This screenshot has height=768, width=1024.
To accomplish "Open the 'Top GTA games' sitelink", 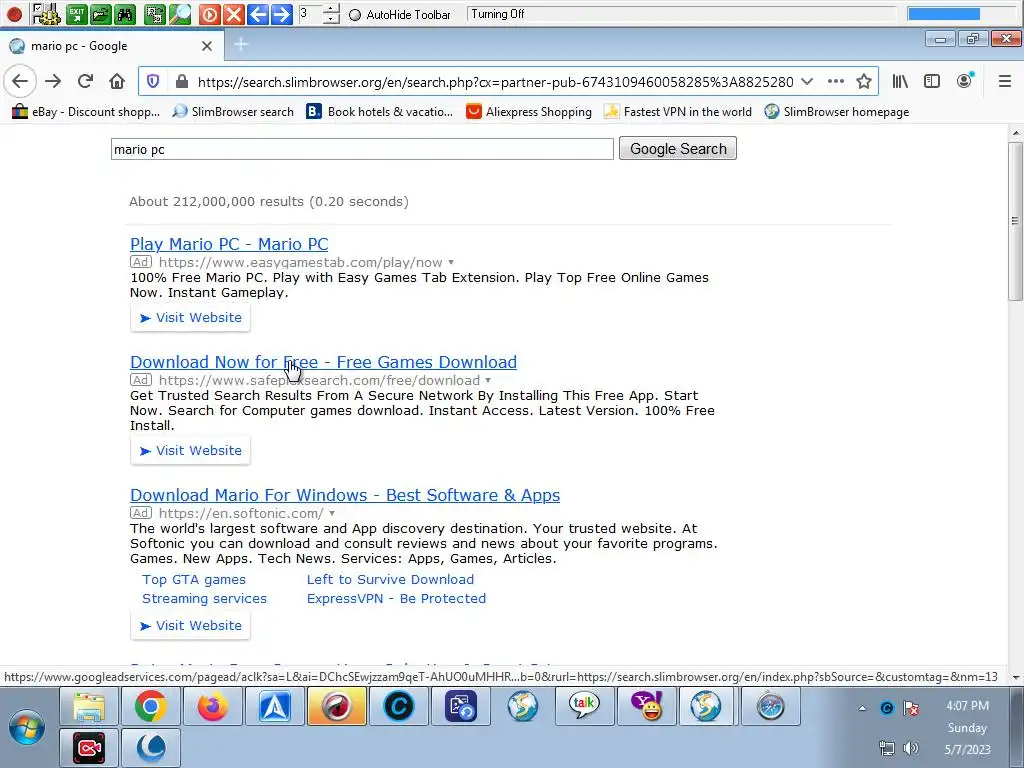I will tap(194, 580).
